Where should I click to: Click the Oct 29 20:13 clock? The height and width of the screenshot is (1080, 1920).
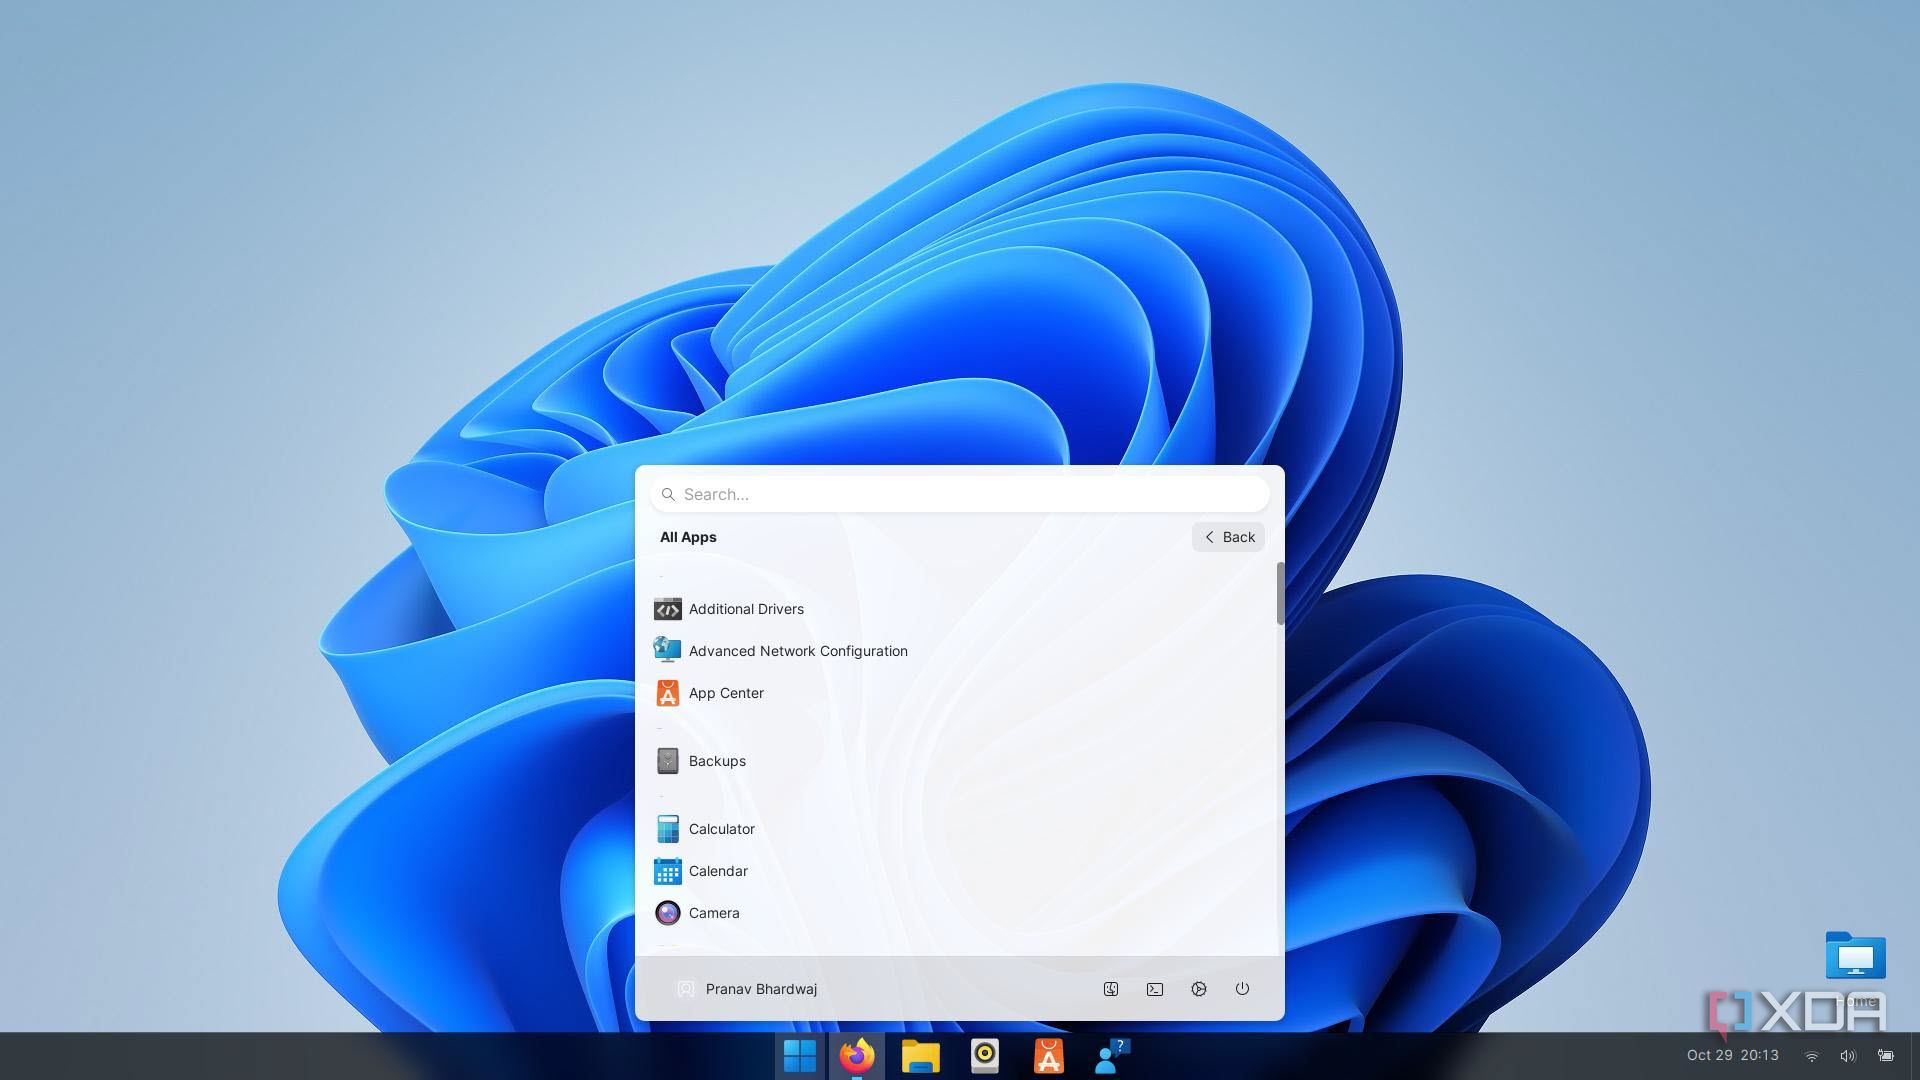(1732, 1055)
